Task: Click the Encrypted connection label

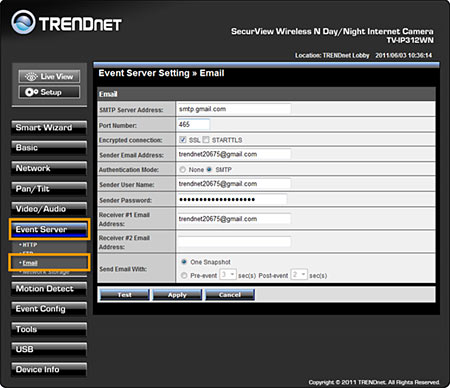Action: point(131,140)
